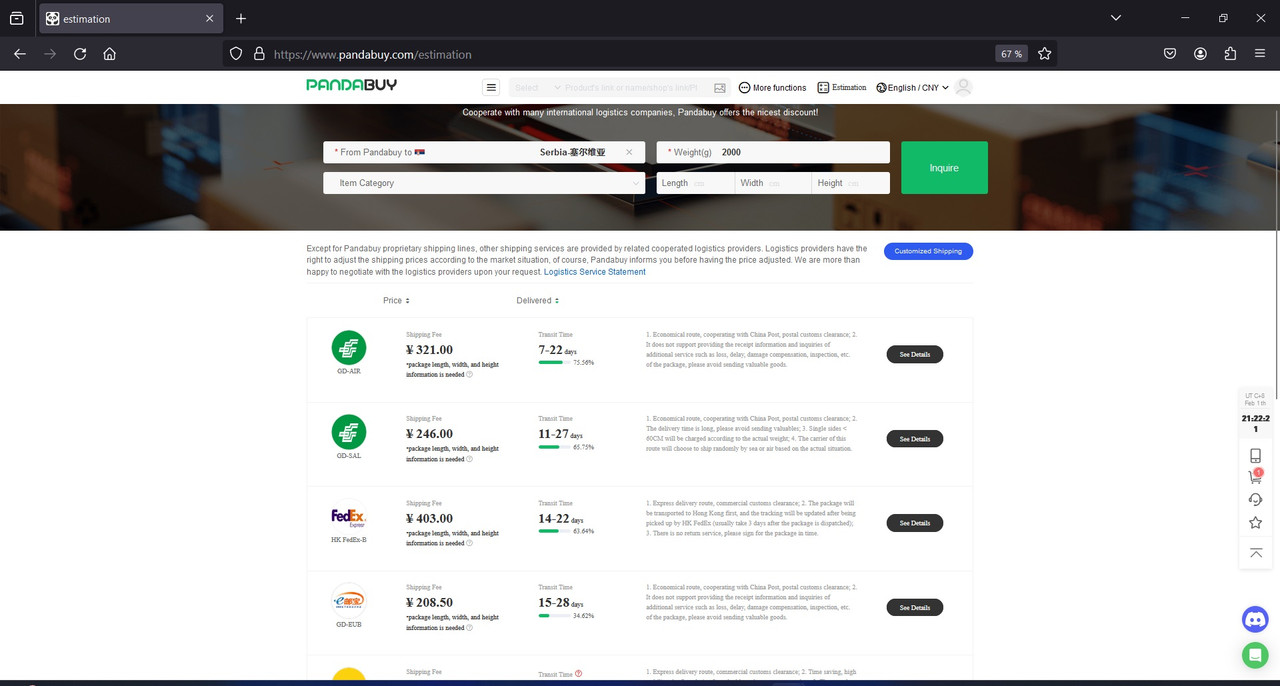Screen dimensions: 1280x686
Task: Select the estimation tab
Action: [130, 19]
